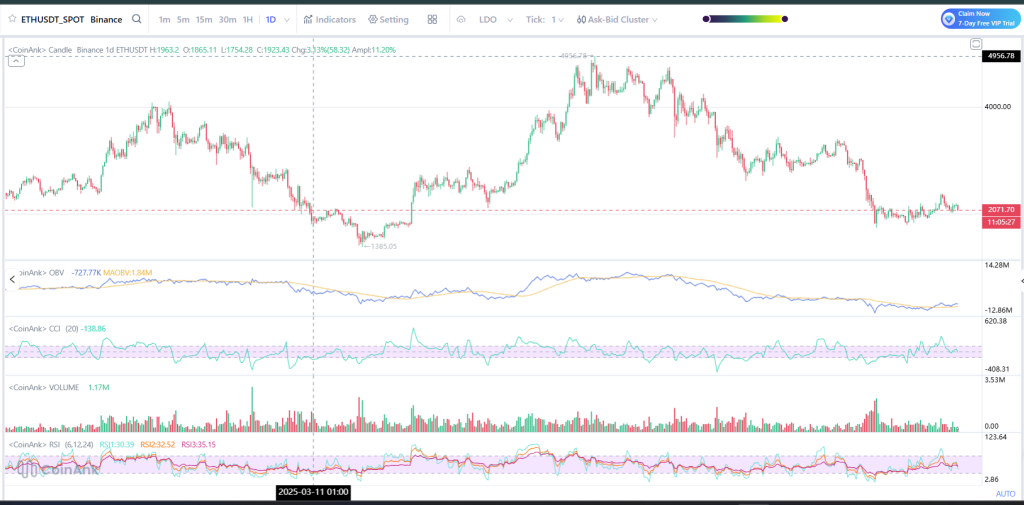The width and height of the screenshot is (1024, 505).
Task: Toggle AUTO scale at the bottom right
Action: [1004, 494]
